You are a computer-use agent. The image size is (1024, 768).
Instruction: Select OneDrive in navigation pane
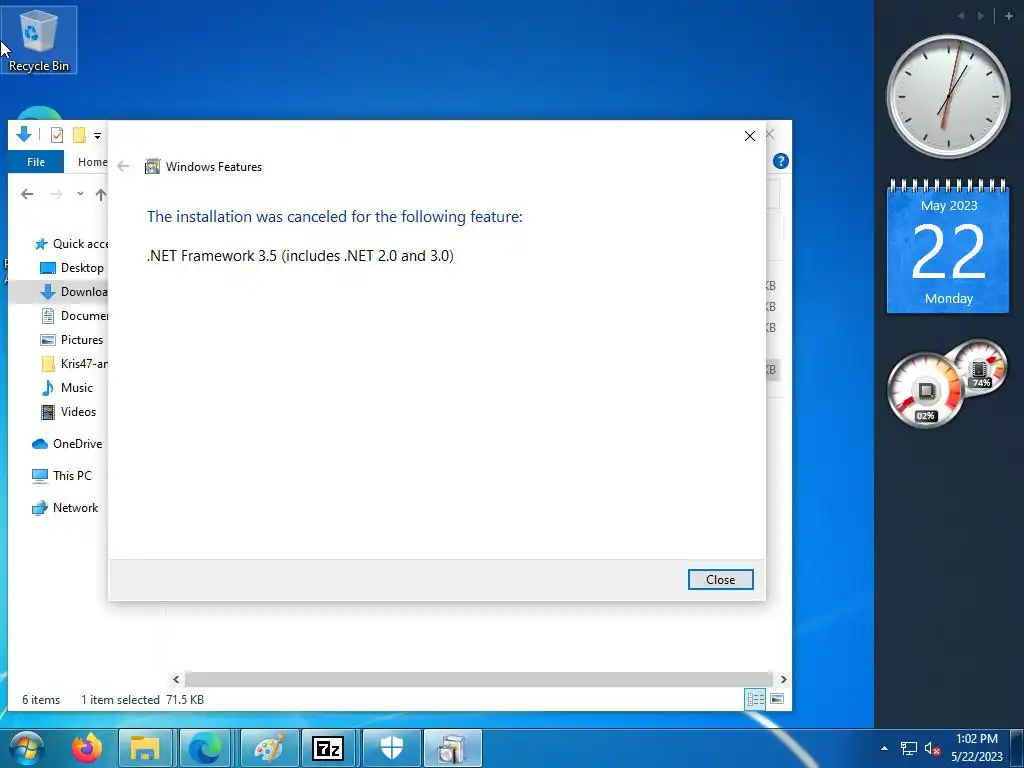pyautogui.click(x=67, y=444)
